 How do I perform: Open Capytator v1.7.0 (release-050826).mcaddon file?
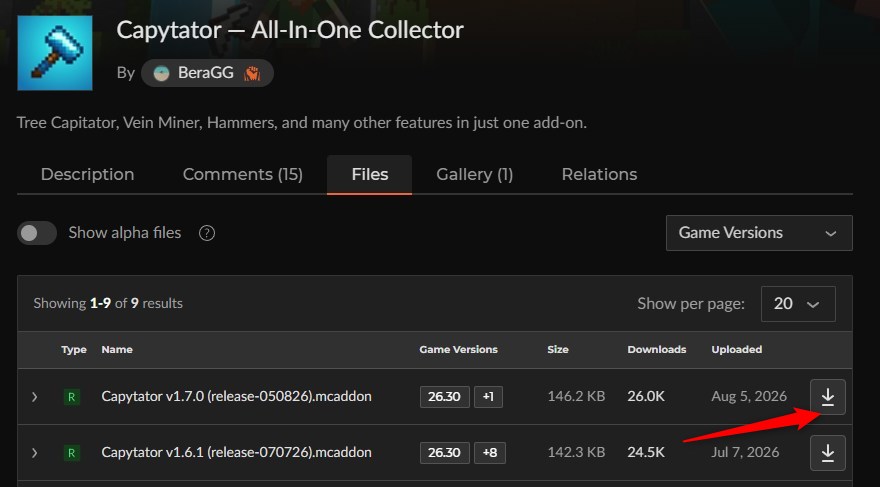tap(236, 396)
